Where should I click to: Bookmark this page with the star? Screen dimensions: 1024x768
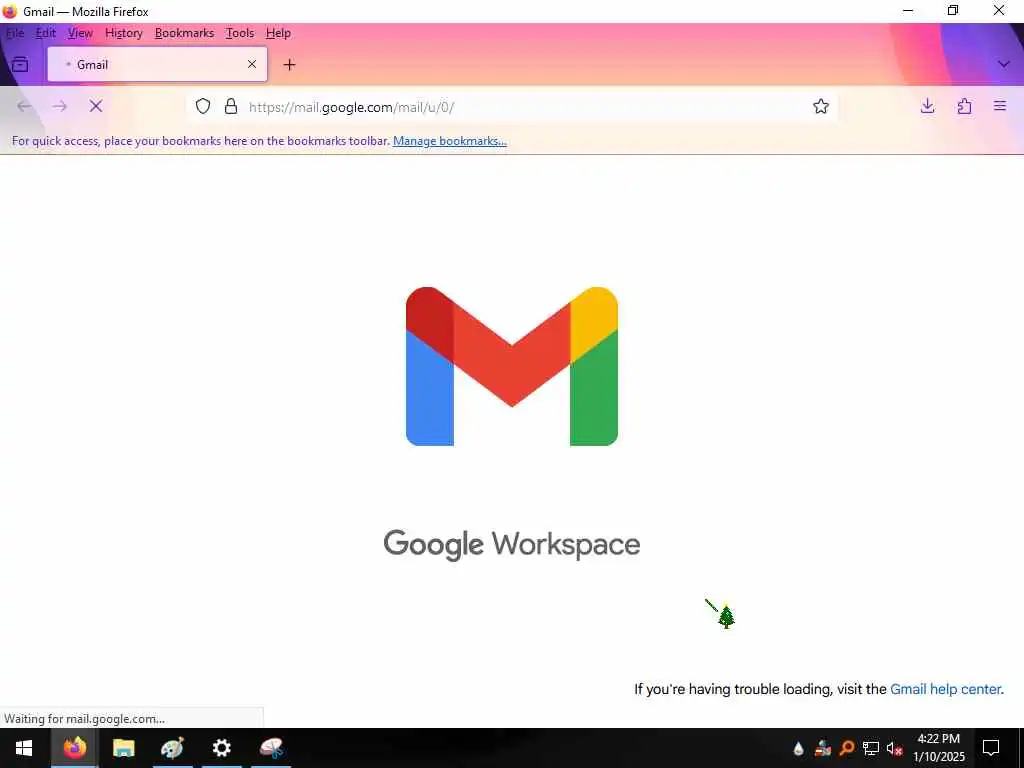click(x=821, y=106)
